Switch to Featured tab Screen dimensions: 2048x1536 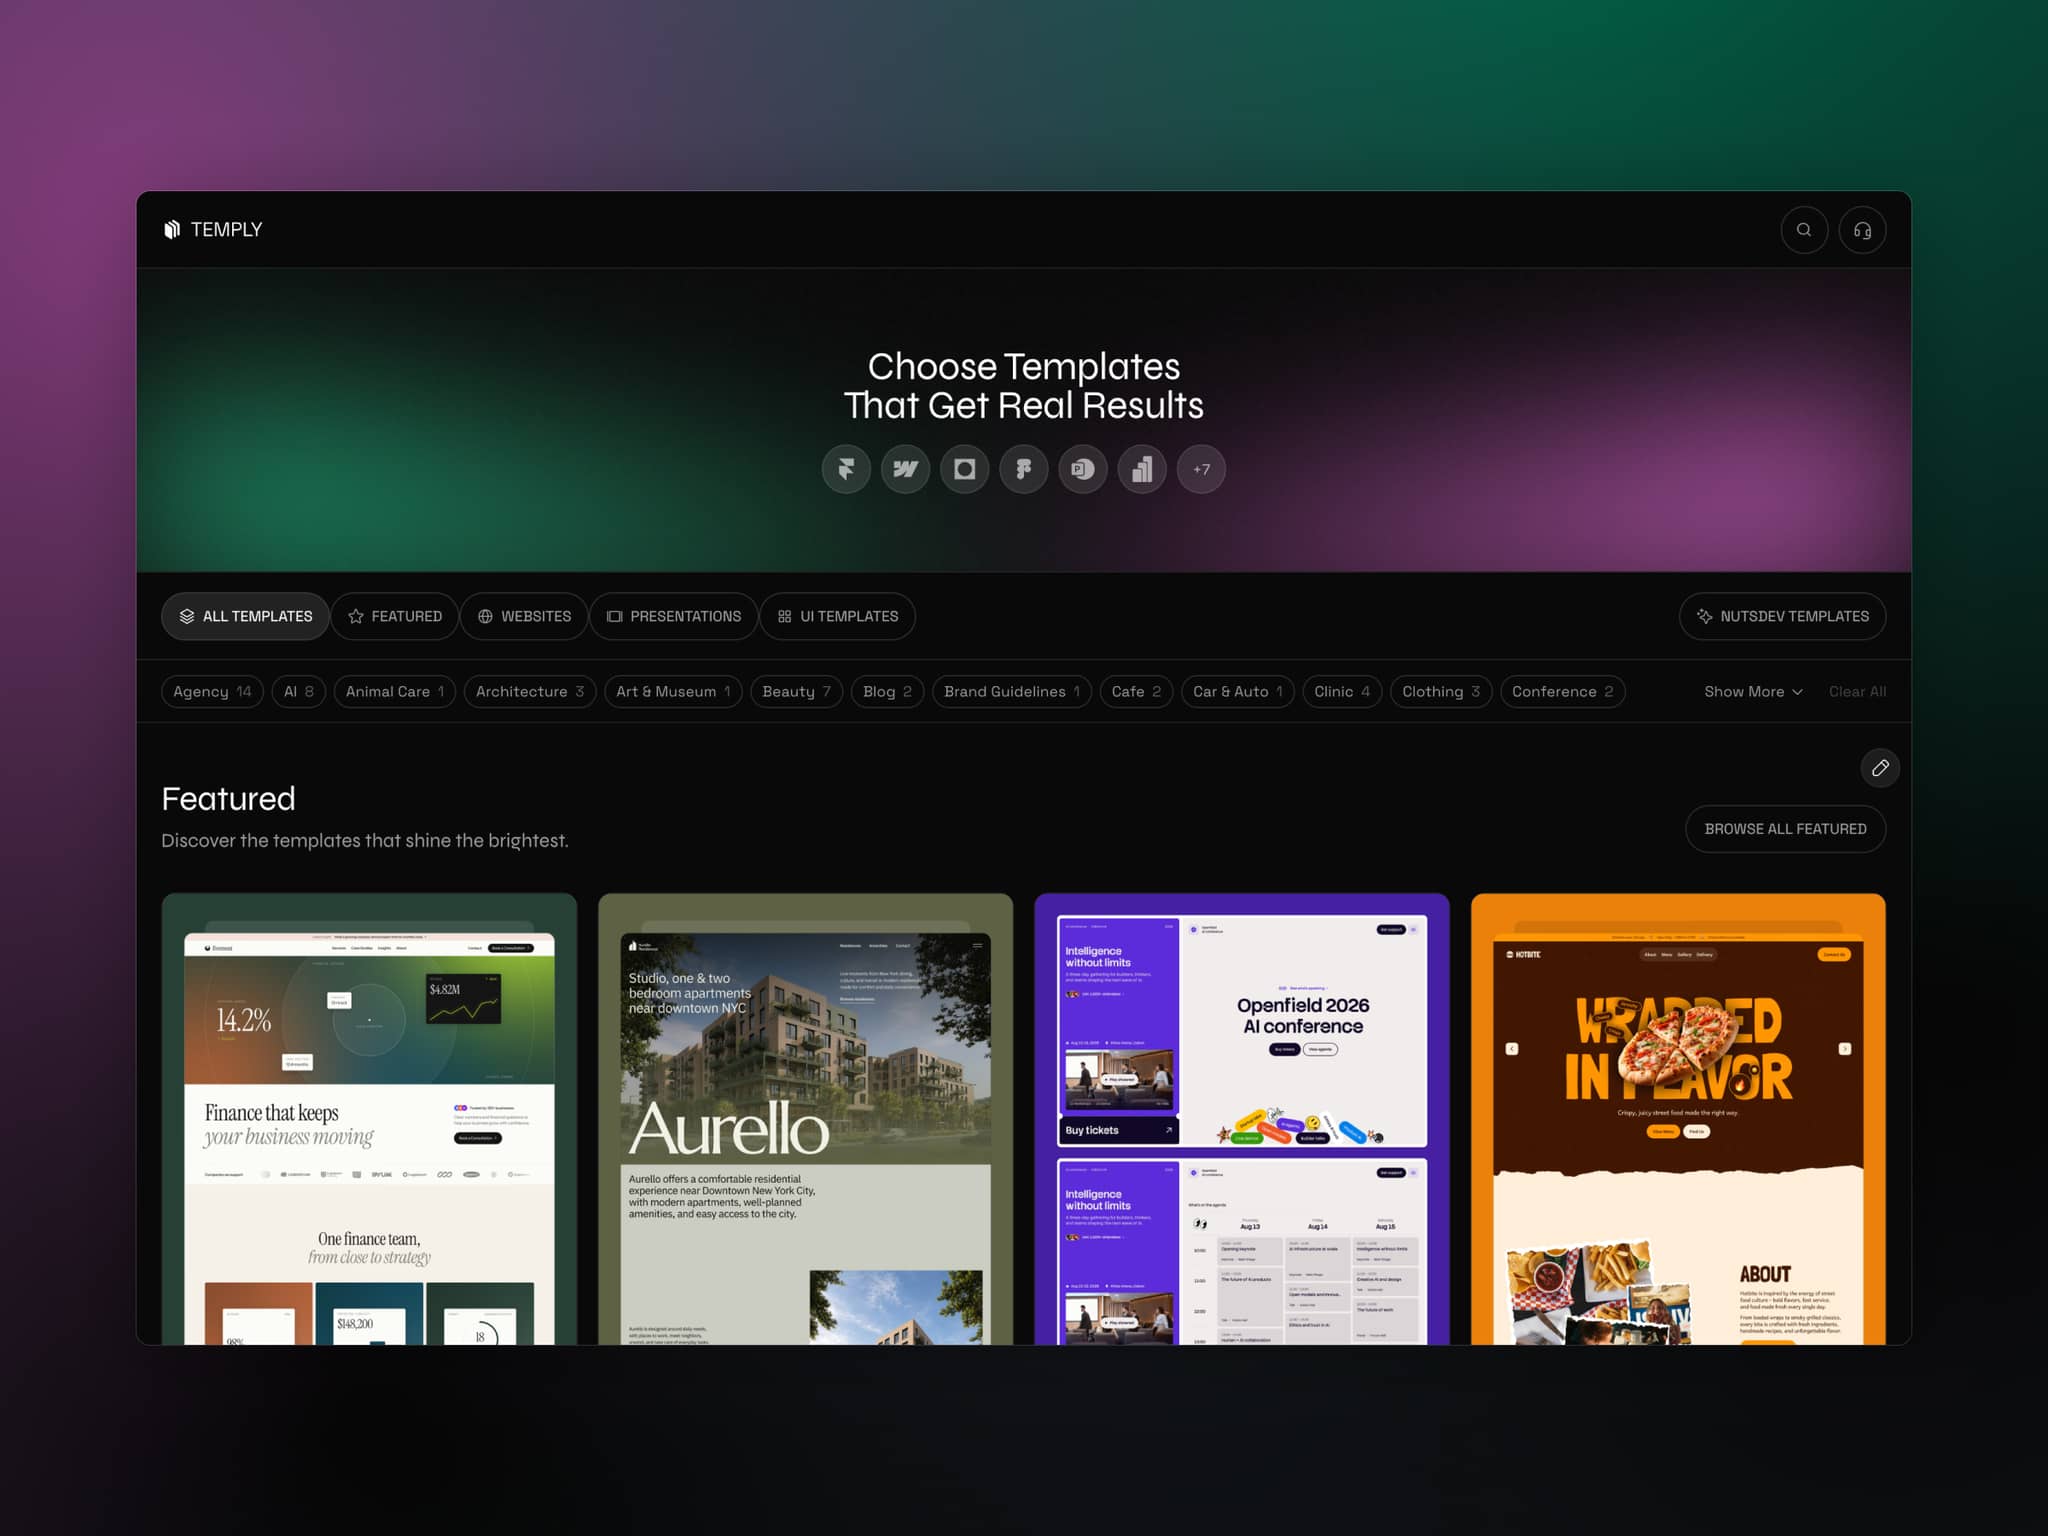click(394, 616)
